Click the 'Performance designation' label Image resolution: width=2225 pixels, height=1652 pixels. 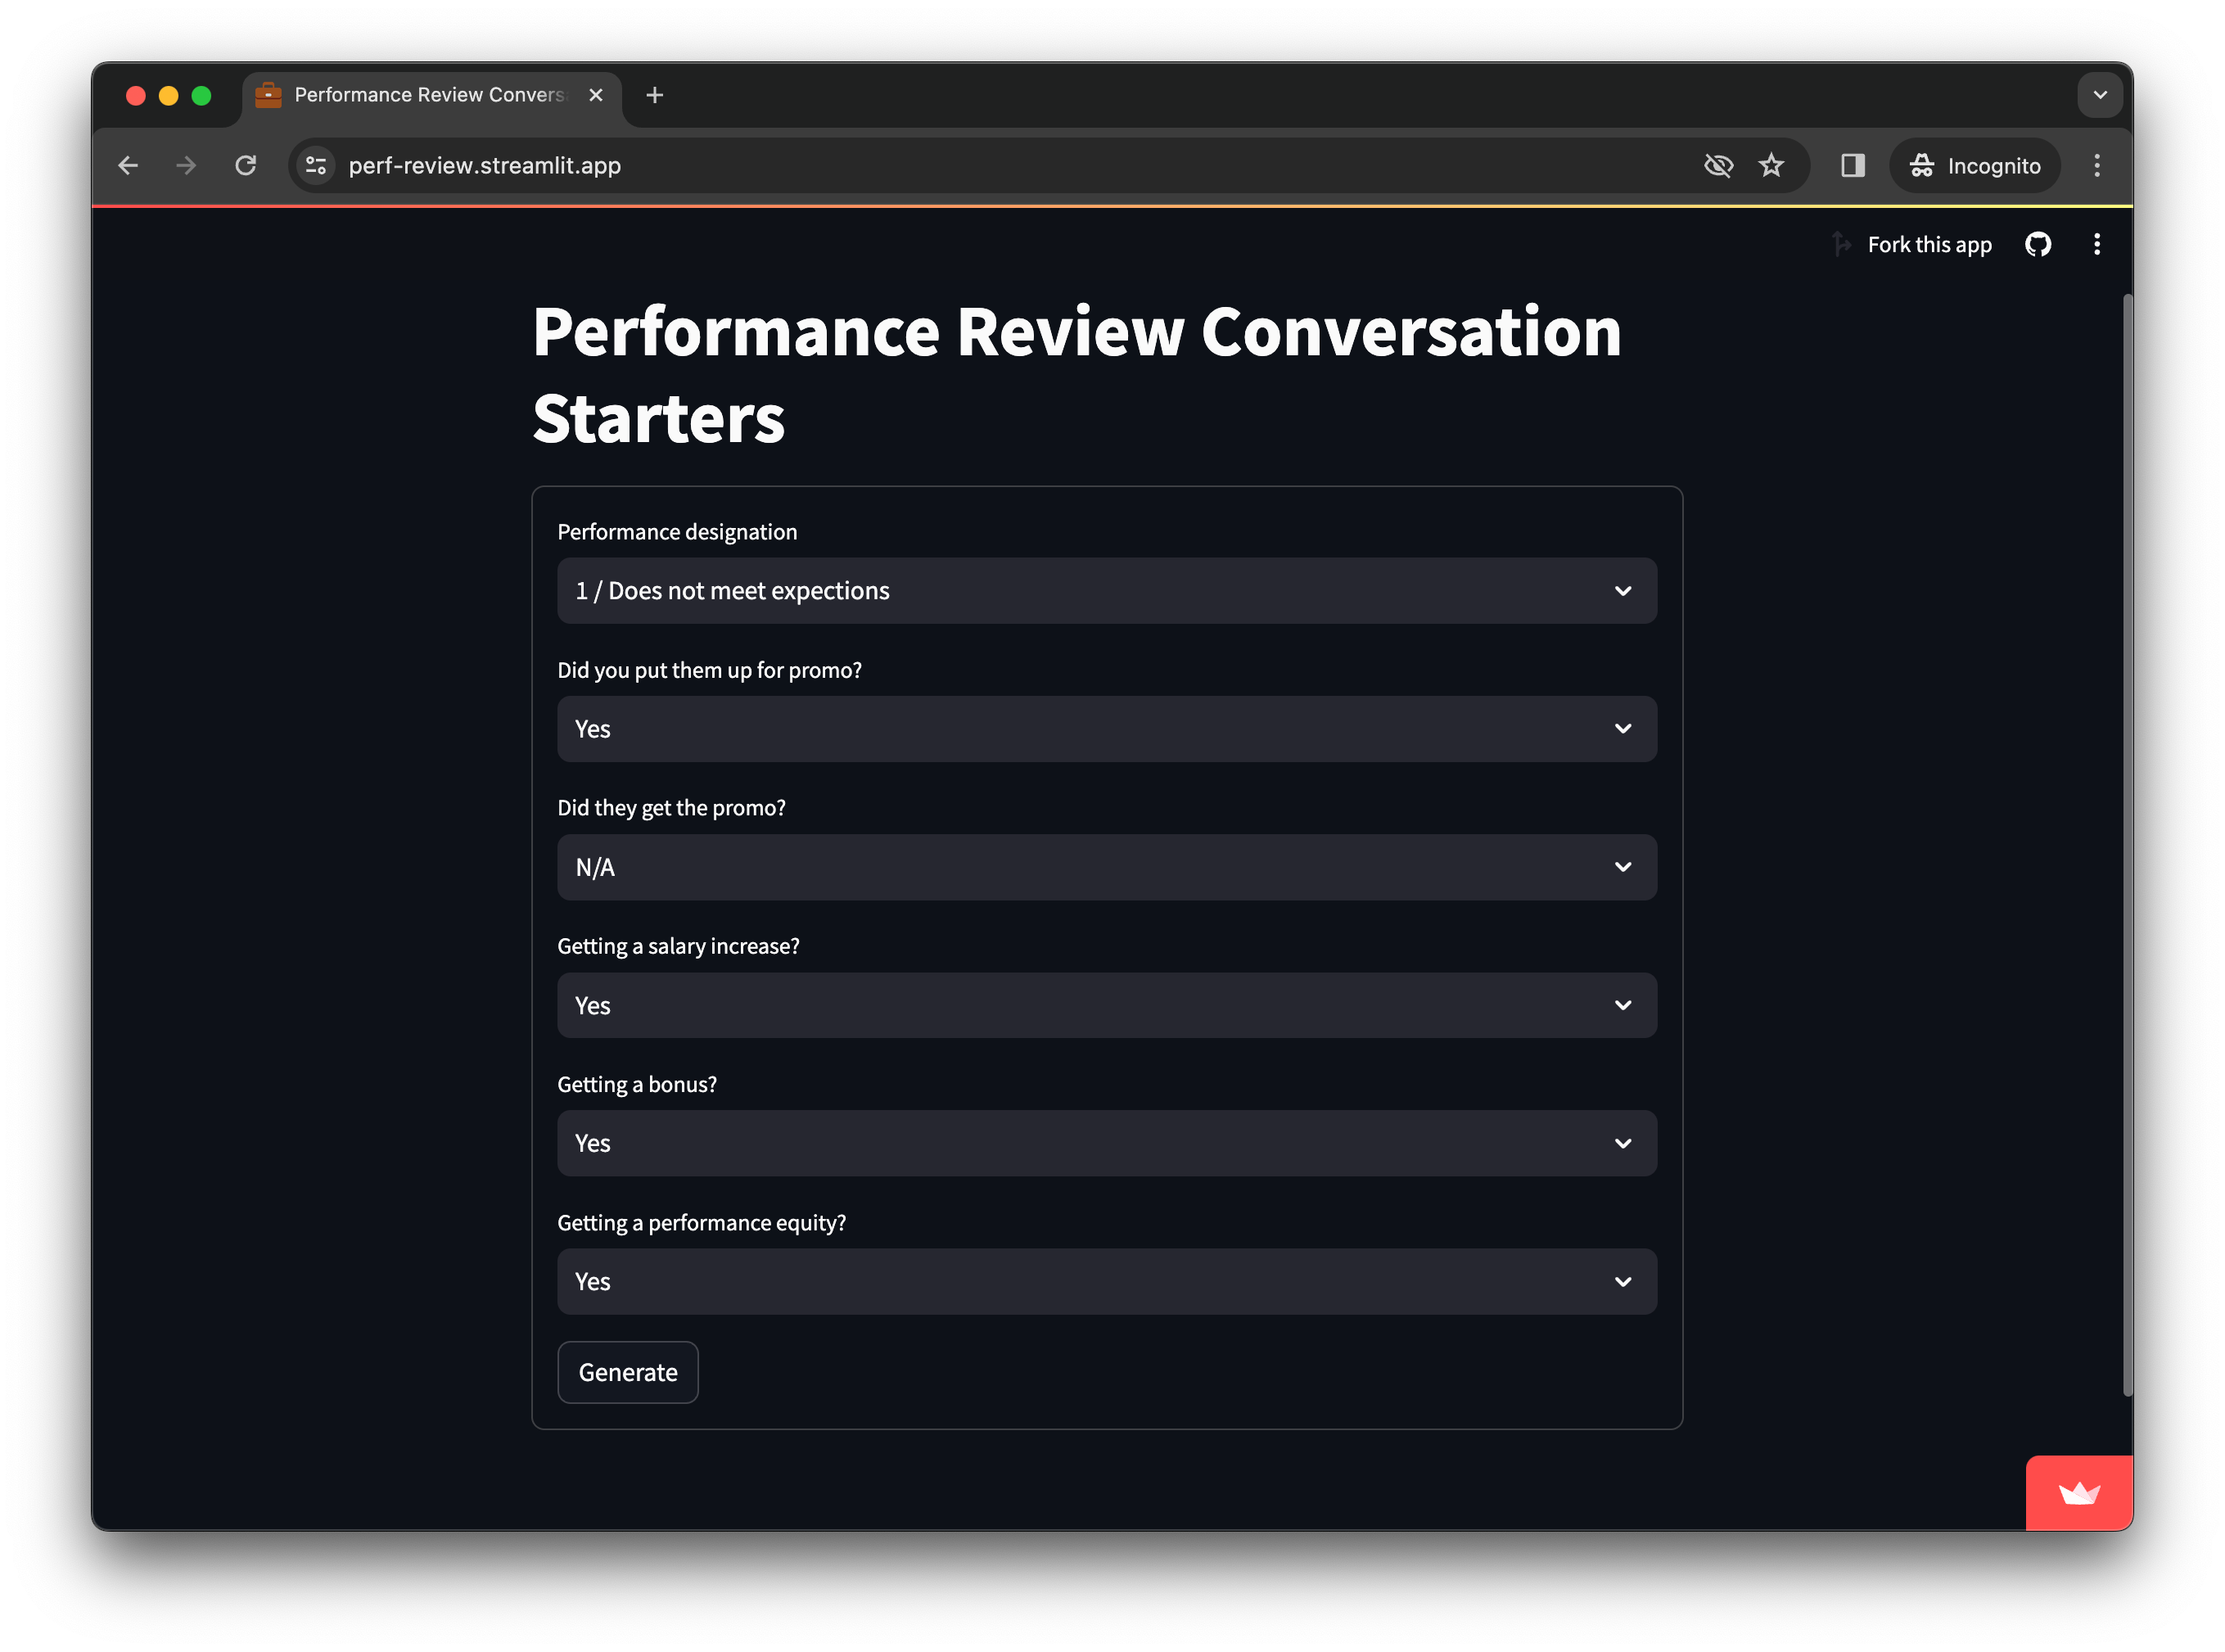(677, 532)
